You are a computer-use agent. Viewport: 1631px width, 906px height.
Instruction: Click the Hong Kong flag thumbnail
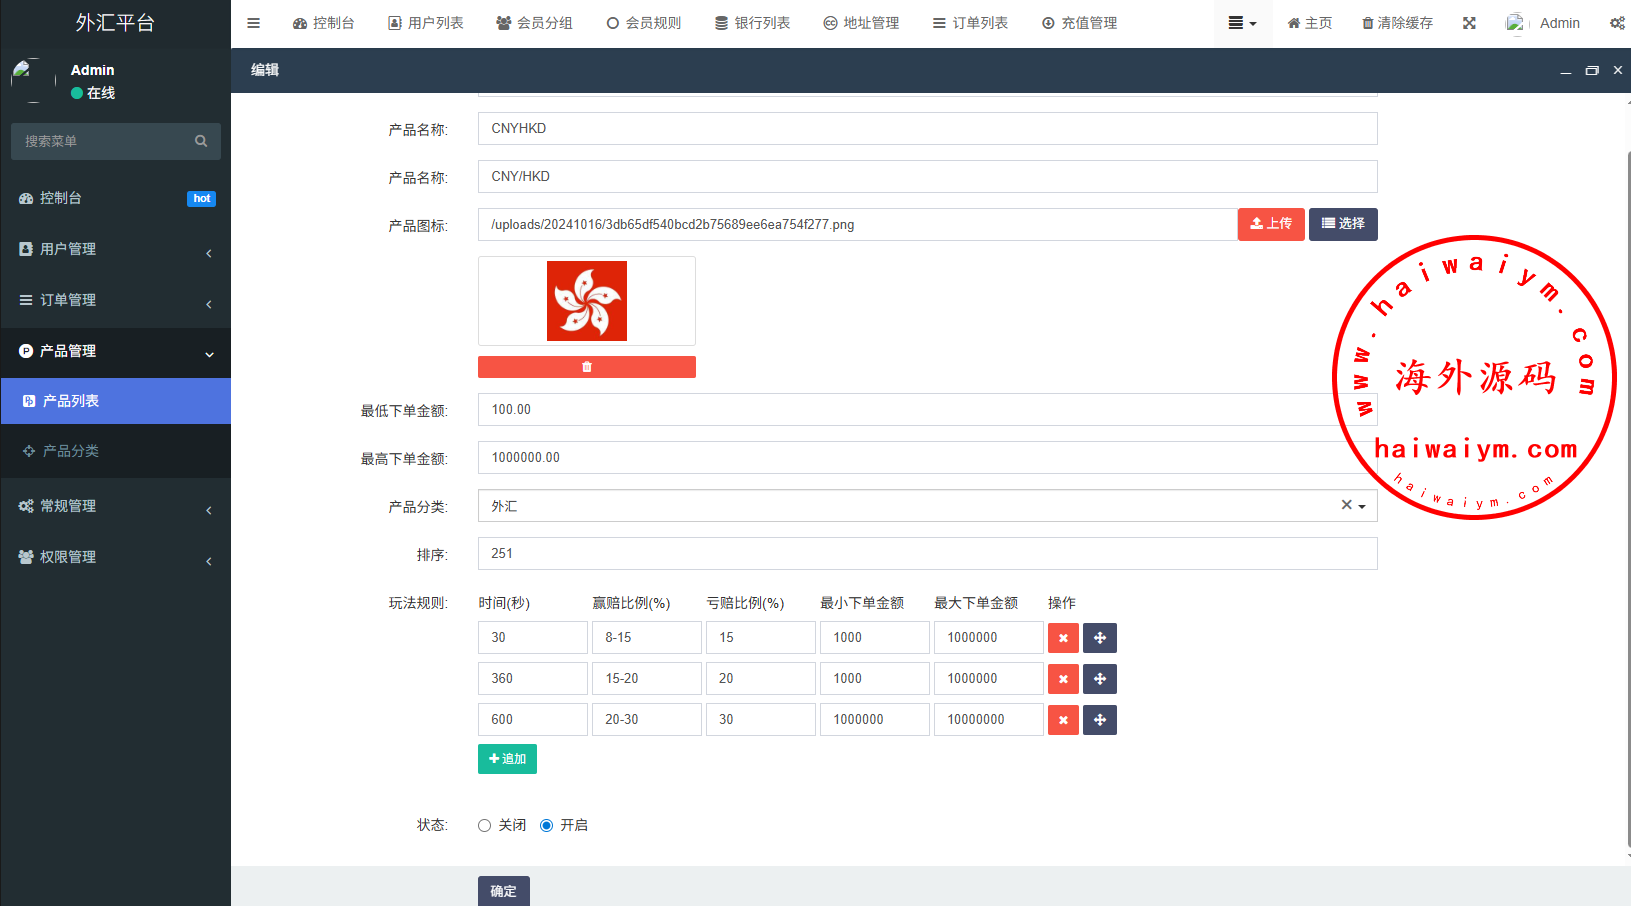[x=587, y=301]
